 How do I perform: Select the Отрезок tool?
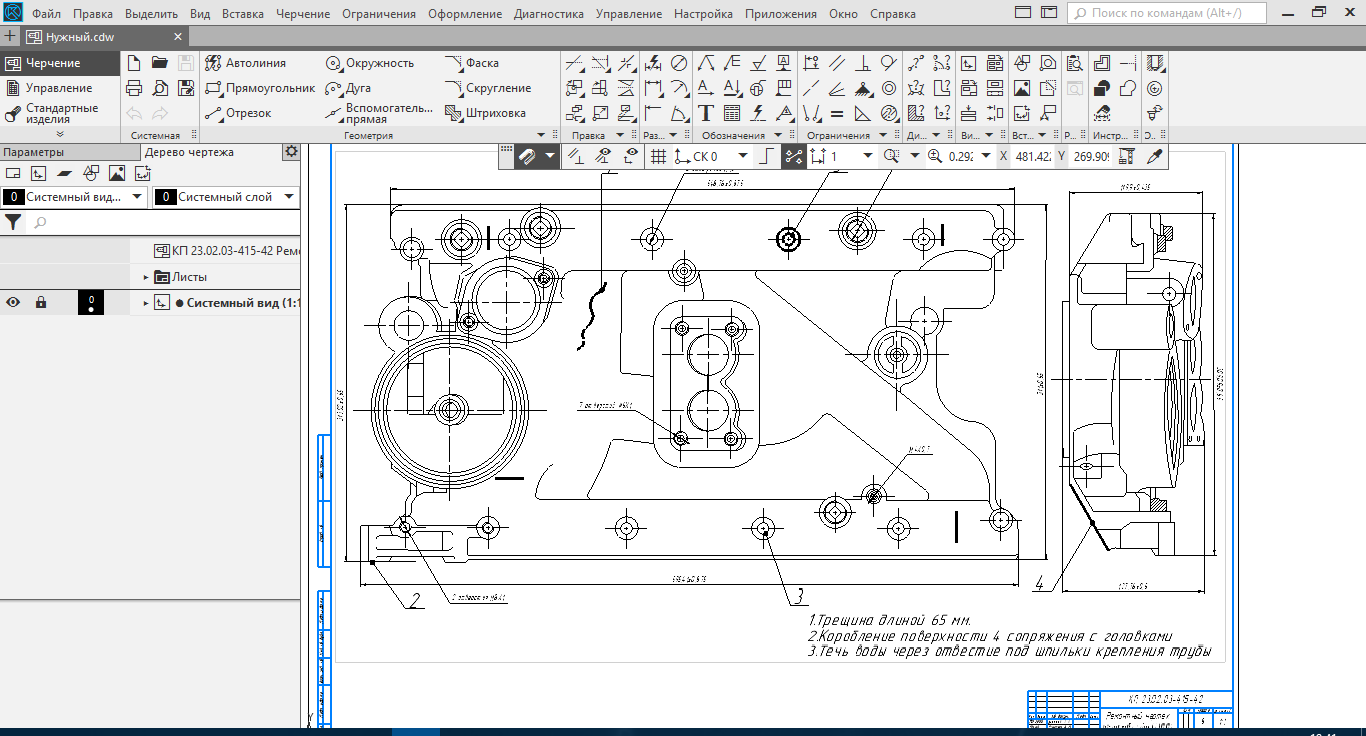pos(238,113)
